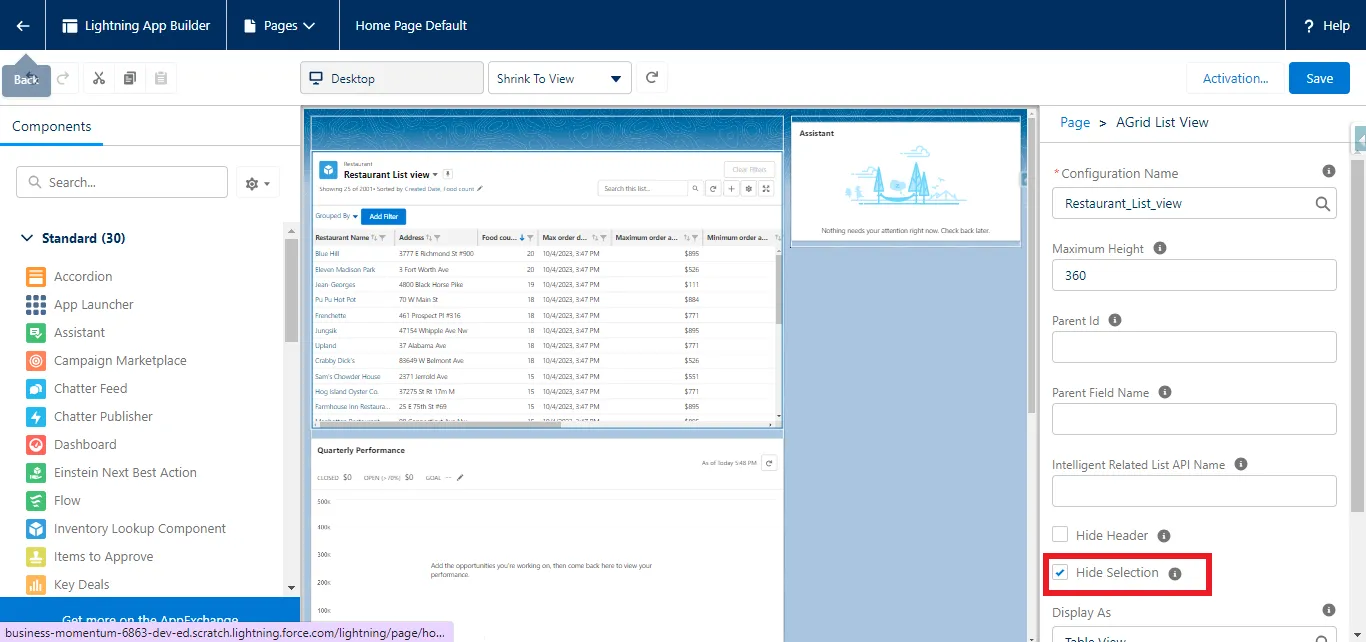
Task: Click info icon beside Hide Header
Action: pos(1164,536)
